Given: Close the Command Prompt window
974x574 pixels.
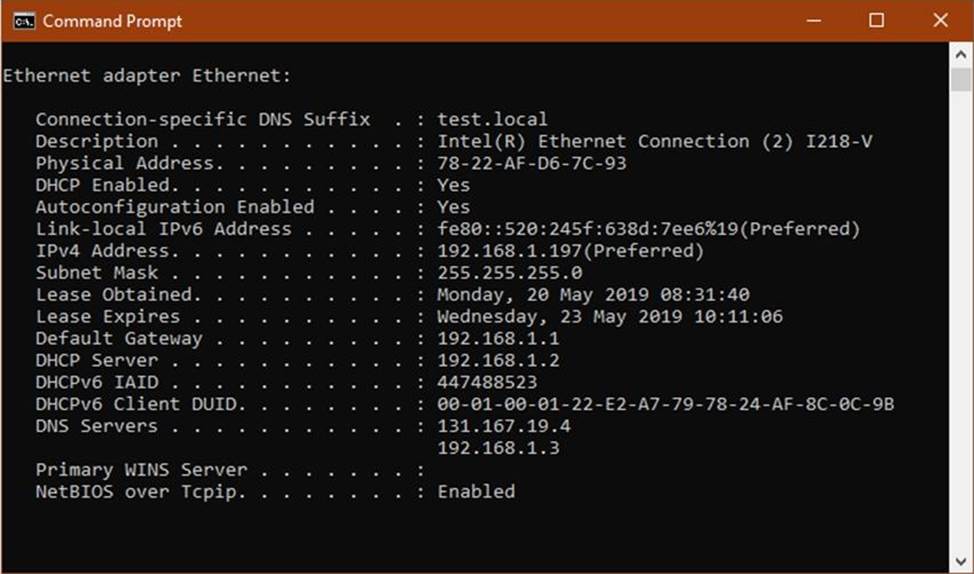Looking at the screenshot, I should pyautogui.click(x=940, y=21).
